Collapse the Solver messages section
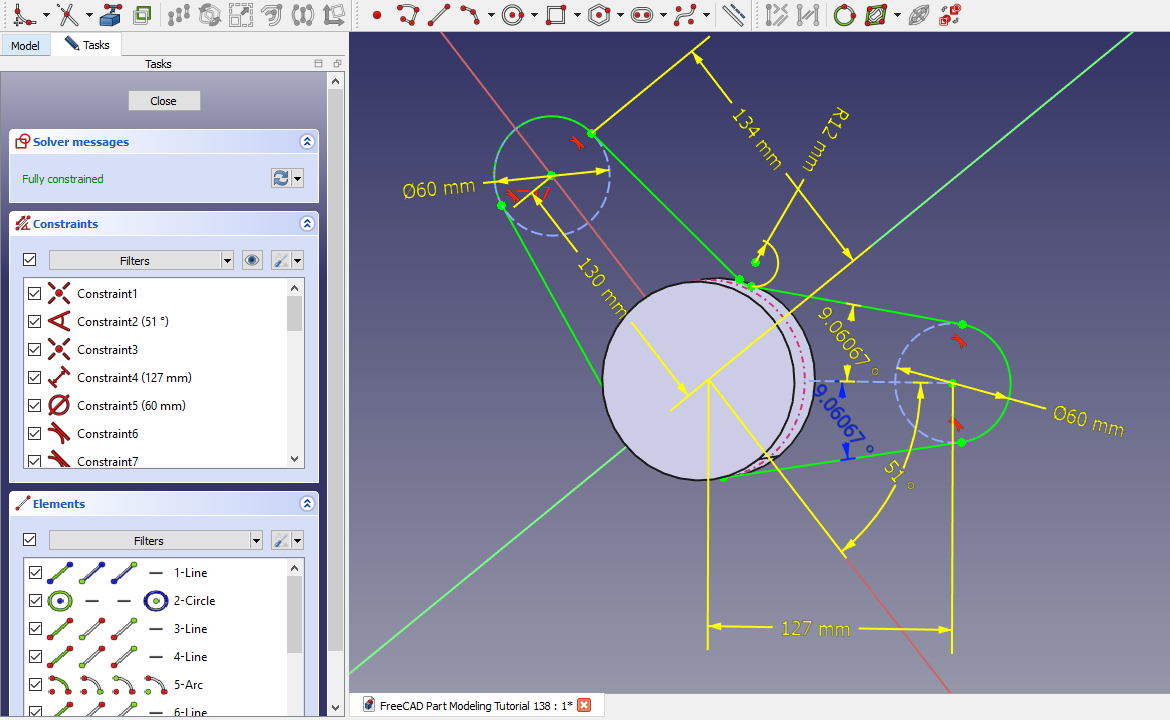Viewport: 1170px width, 720px height. [x=307, y=142]
